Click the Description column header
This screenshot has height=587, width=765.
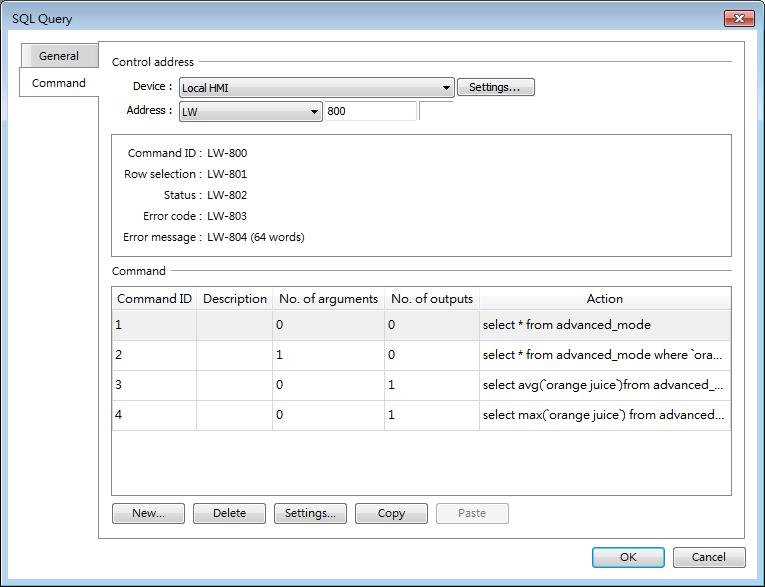tap(235, 299)
